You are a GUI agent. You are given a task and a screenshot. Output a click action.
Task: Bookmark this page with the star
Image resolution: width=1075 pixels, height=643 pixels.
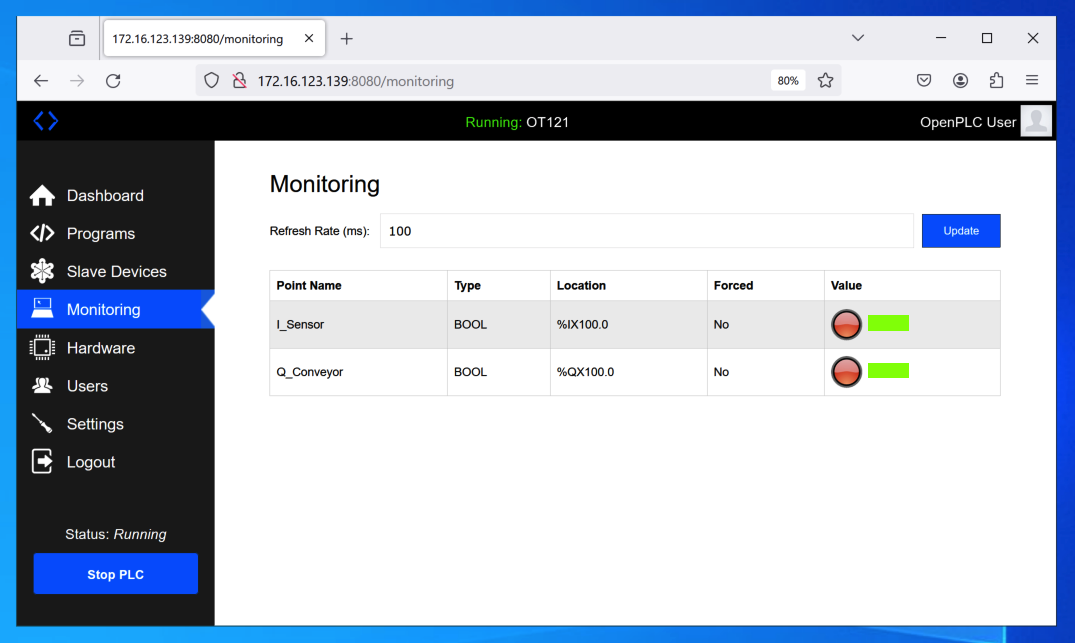825,81
